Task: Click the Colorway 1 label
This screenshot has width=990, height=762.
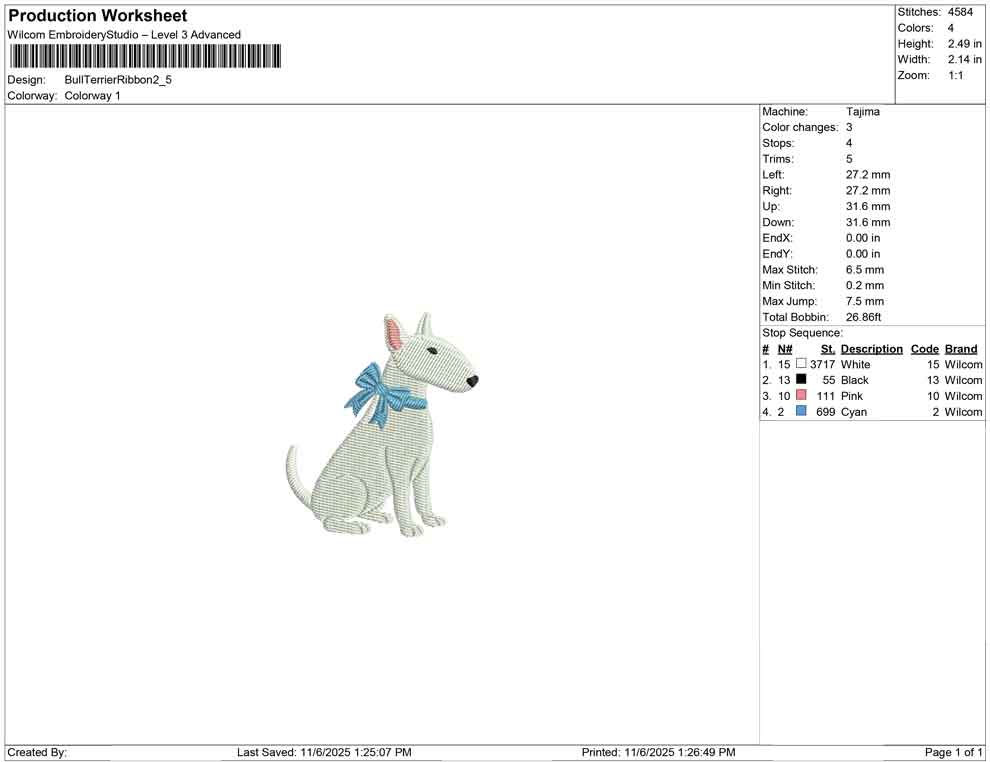Action: pyautogui.click(x=90, y=96)
